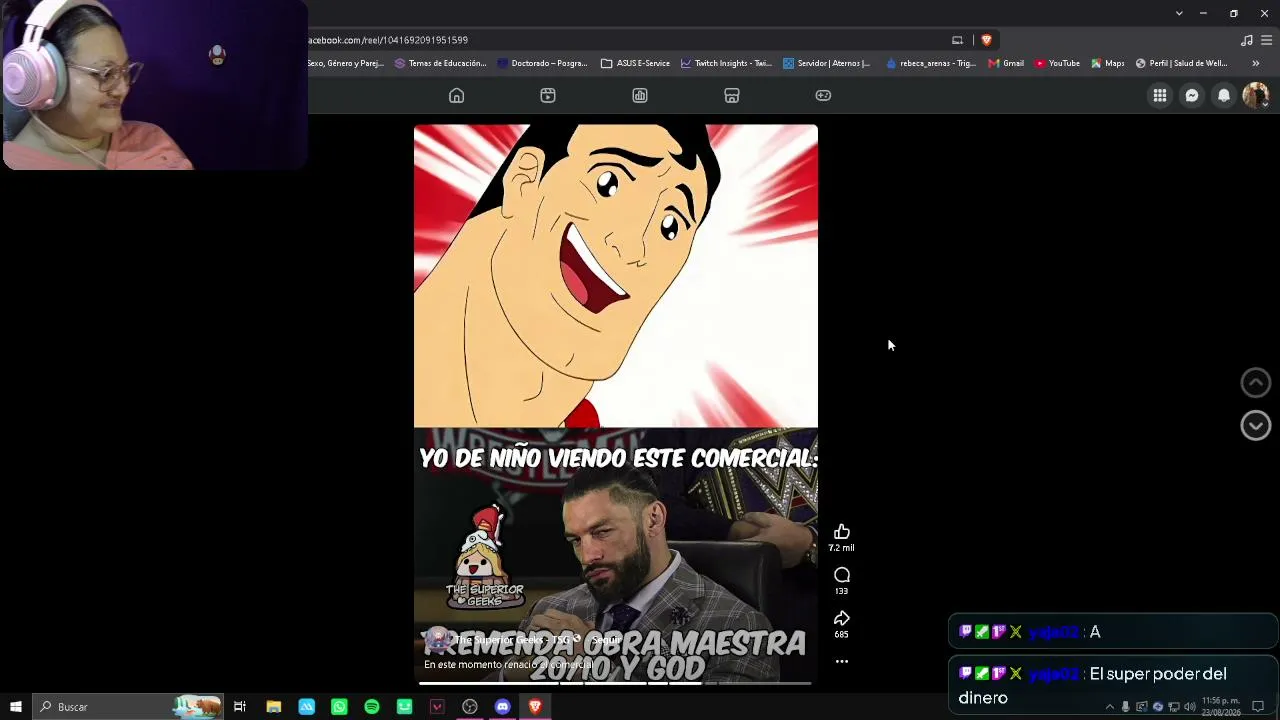Open the system tray volume control

1190,707
